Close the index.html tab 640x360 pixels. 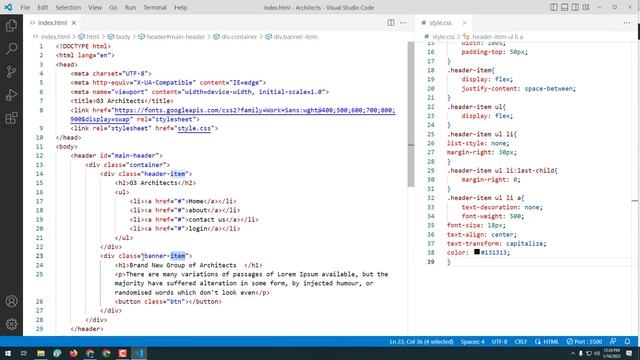click(x=74, y=23)
